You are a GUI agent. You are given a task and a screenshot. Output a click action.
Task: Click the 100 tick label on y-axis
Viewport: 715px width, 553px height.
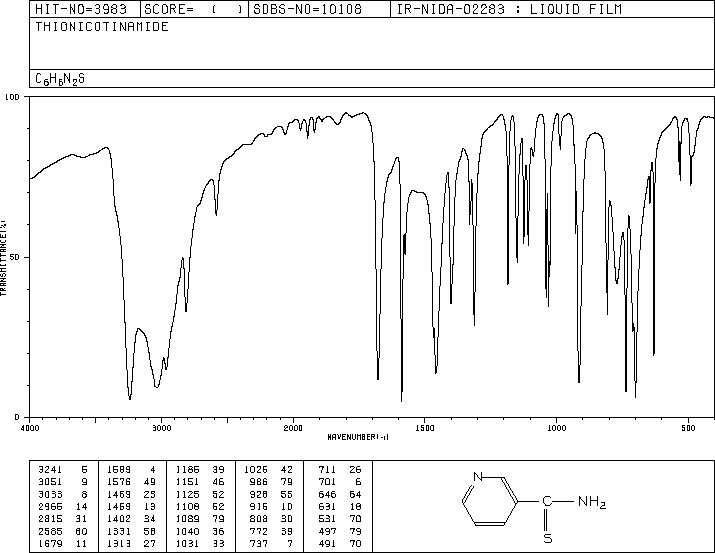click(12, 97)
